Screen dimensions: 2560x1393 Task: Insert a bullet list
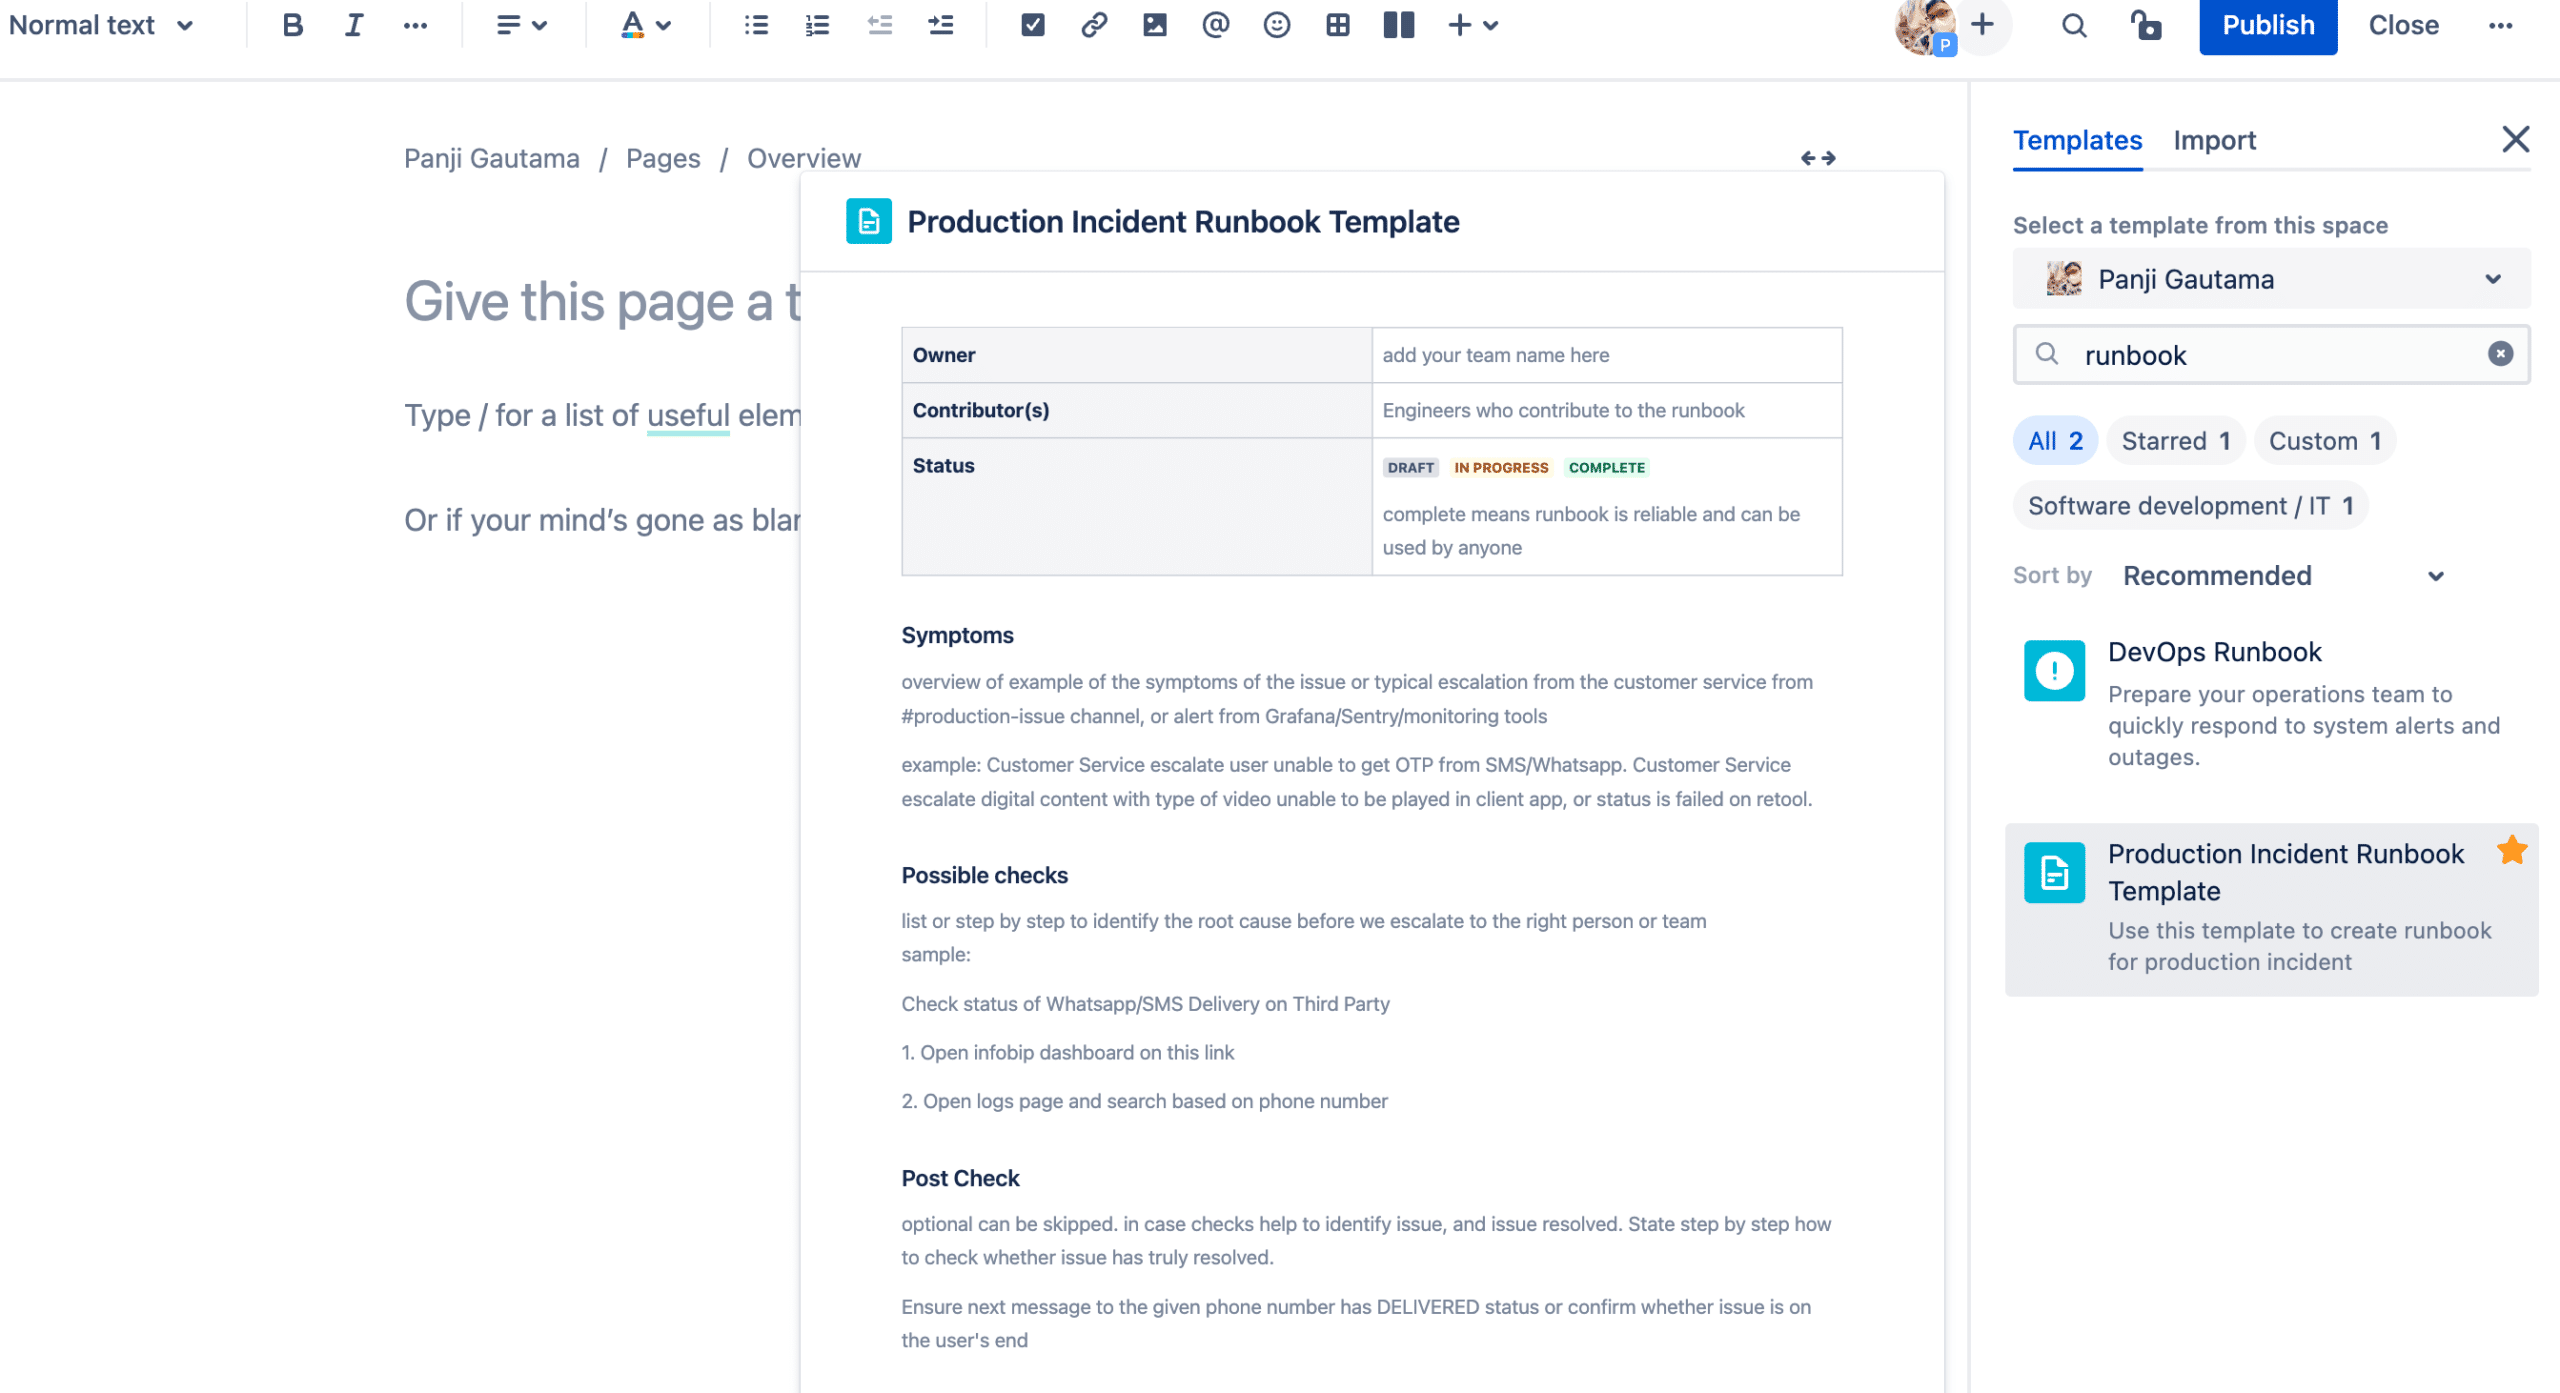[756, 25]
